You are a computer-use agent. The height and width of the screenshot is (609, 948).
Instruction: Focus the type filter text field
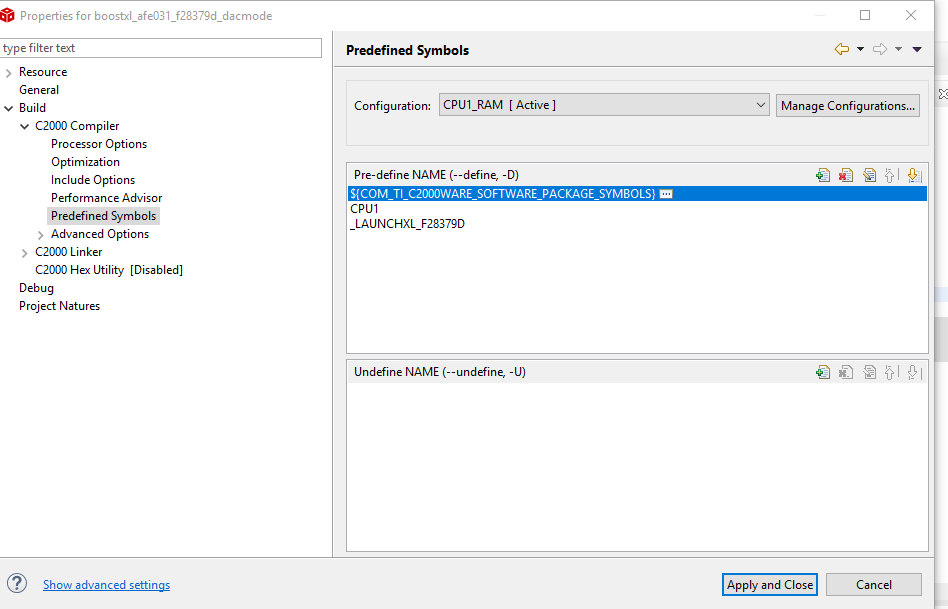click(x=161, y=48)
